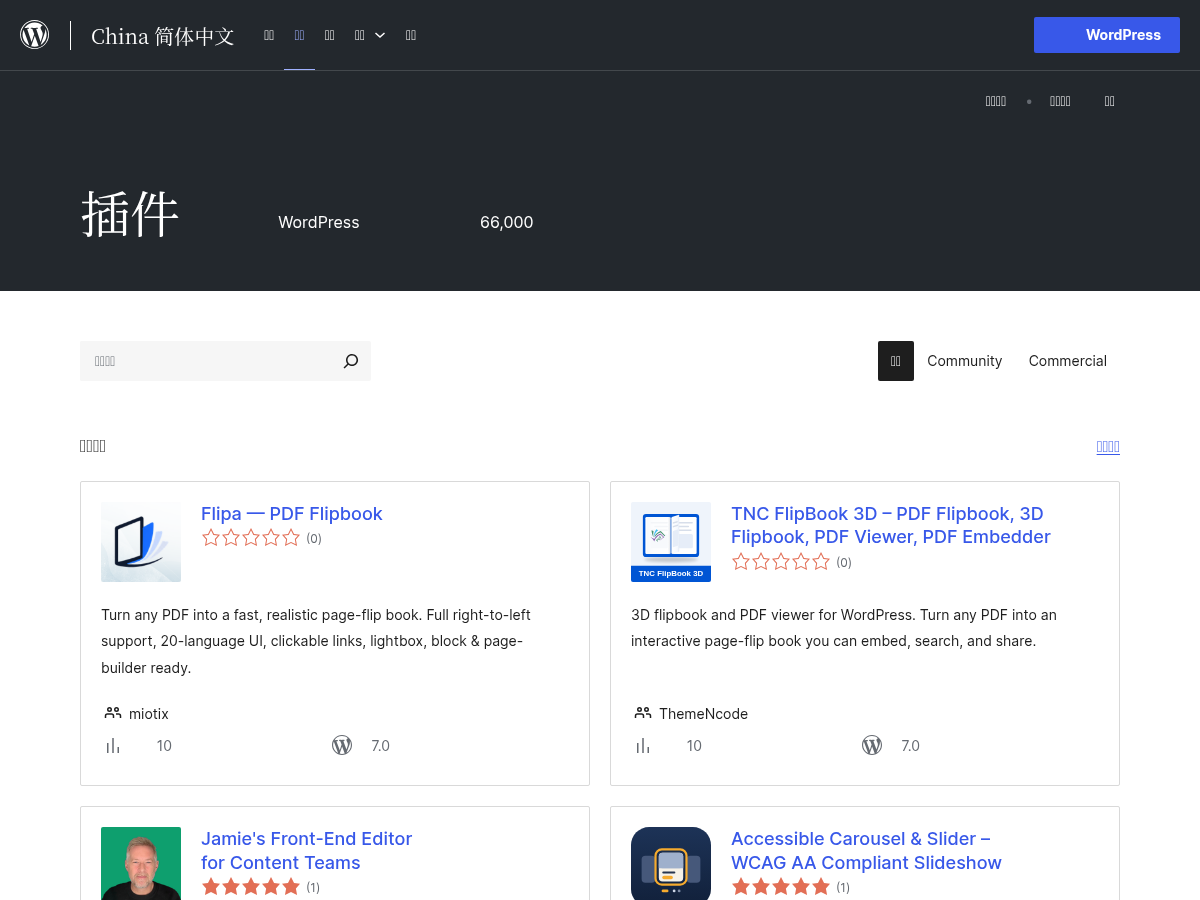The height and width of the screenshot is (900, 1200).
Task: Click the 66,000 plugin count text
Action: 507,222
